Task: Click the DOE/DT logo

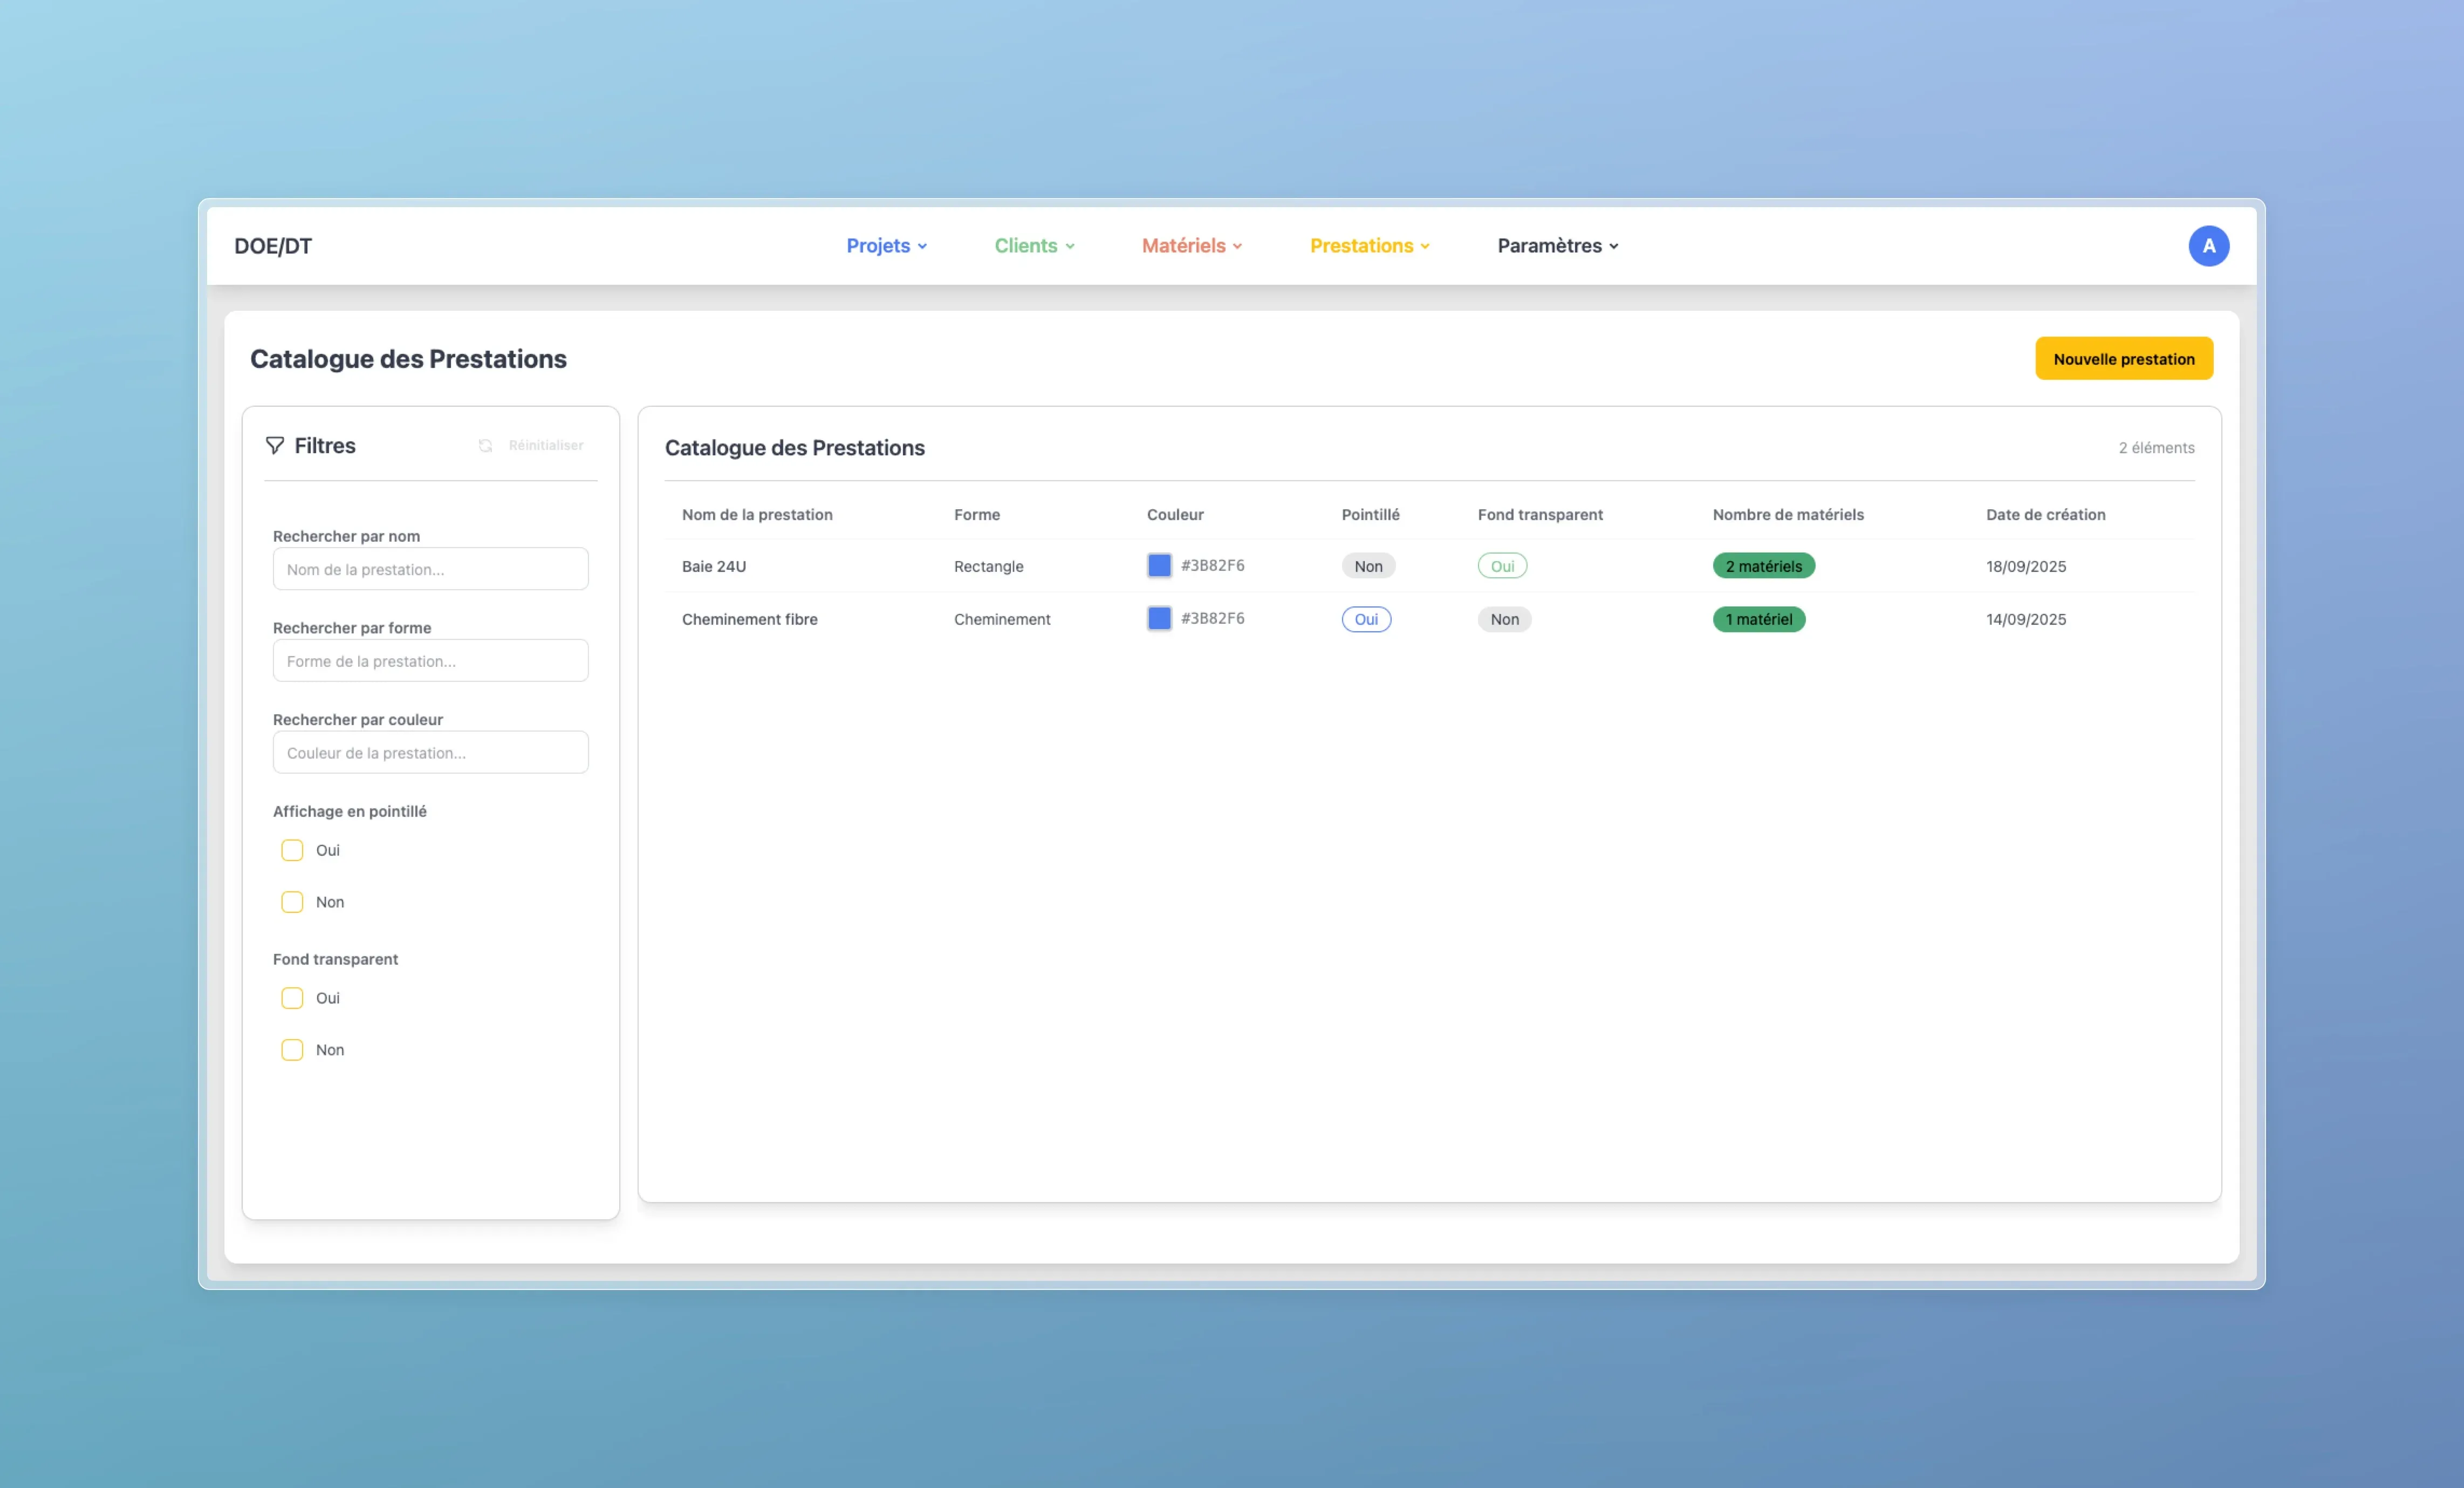Action: click(x=273, y=246)
